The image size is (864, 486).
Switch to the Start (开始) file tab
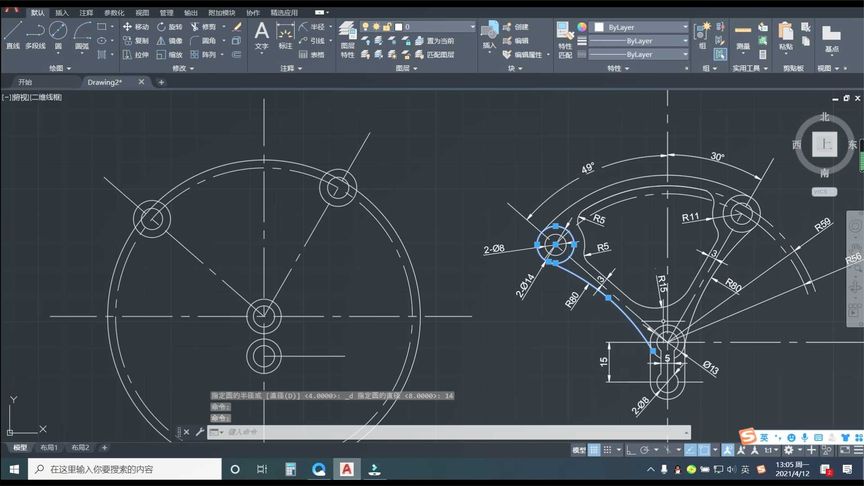pos(25,82)
